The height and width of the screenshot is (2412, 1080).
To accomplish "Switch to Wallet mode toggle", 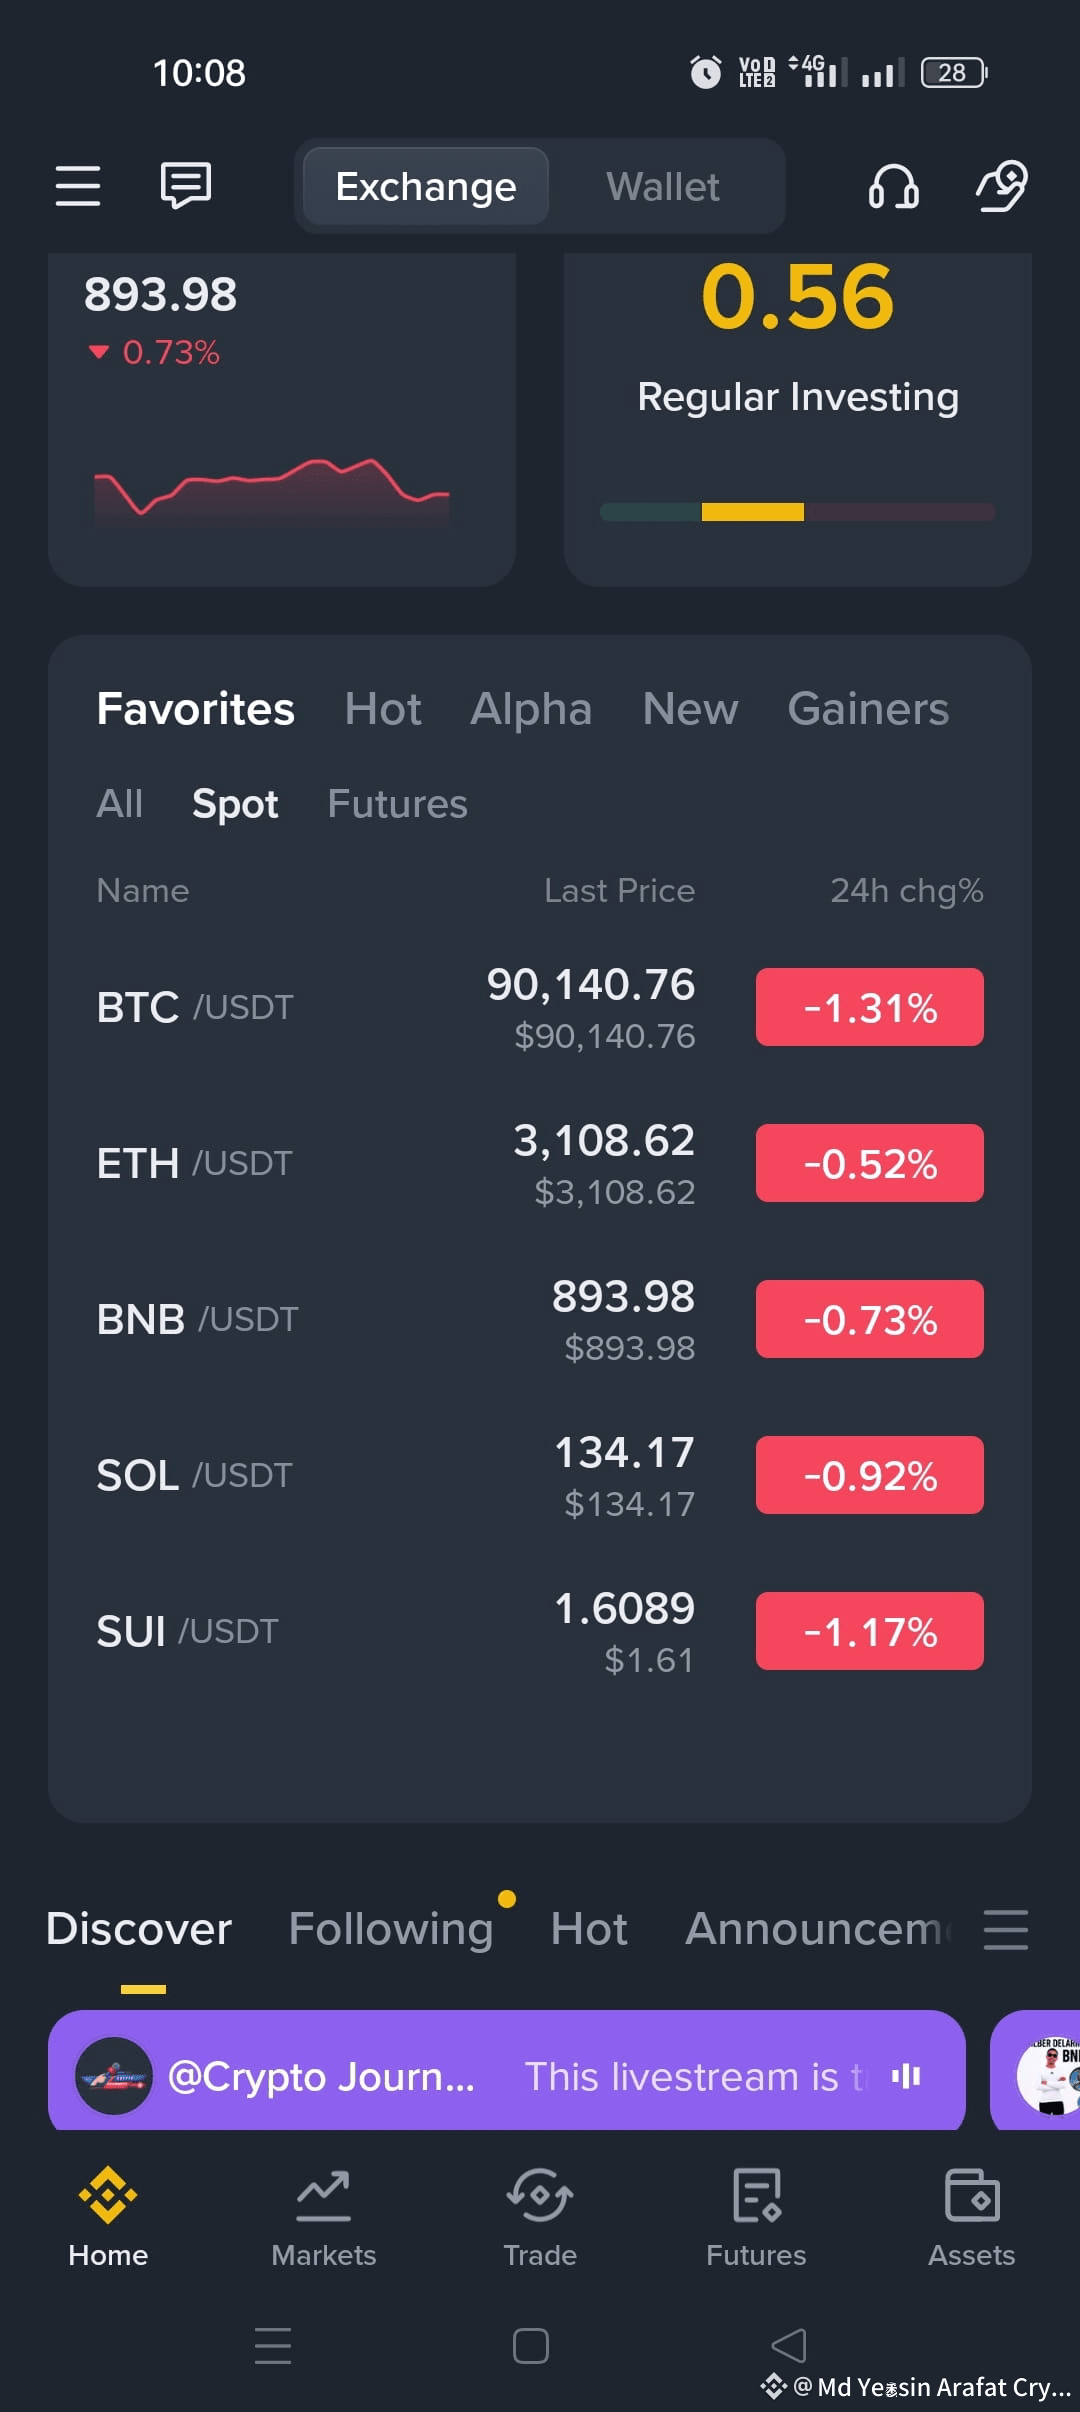I will pyautogui.click(x=663, y=187).
